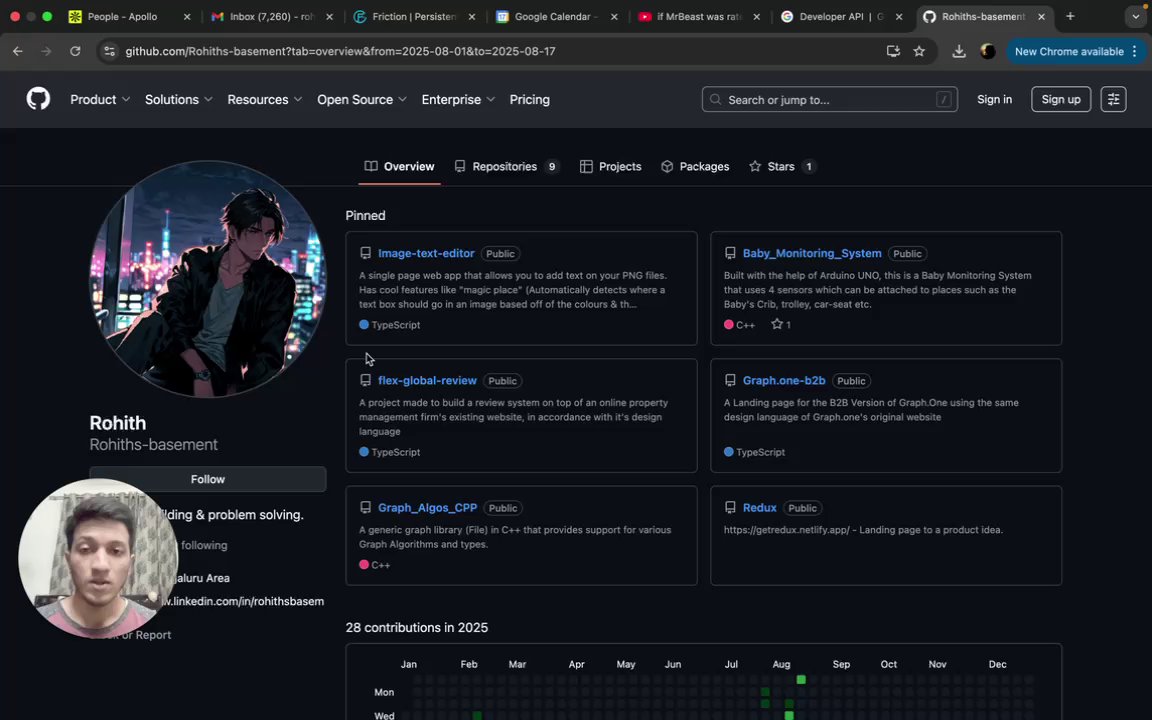Switch to the Packages tab
This screenshot has width=1152, height=720.
pos(695,167)
